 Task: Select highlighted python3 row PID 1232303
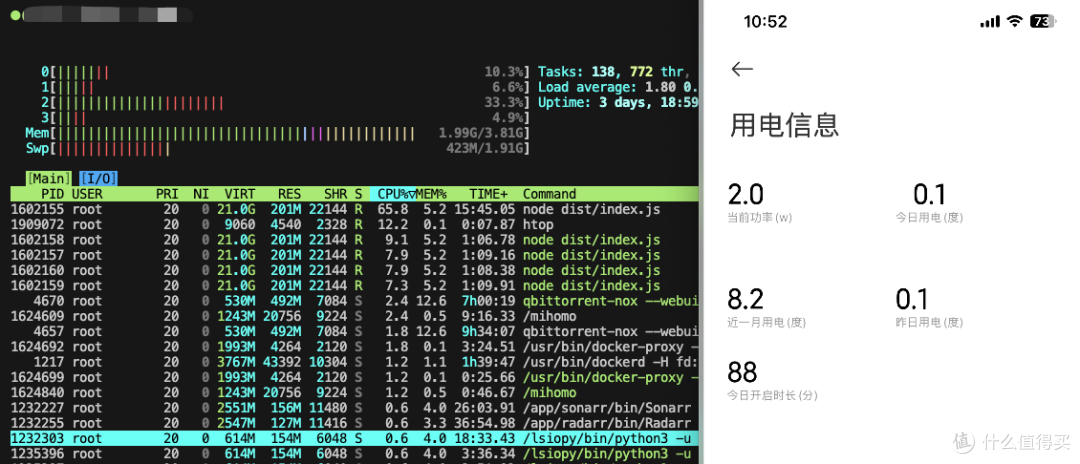coord(354,438)
